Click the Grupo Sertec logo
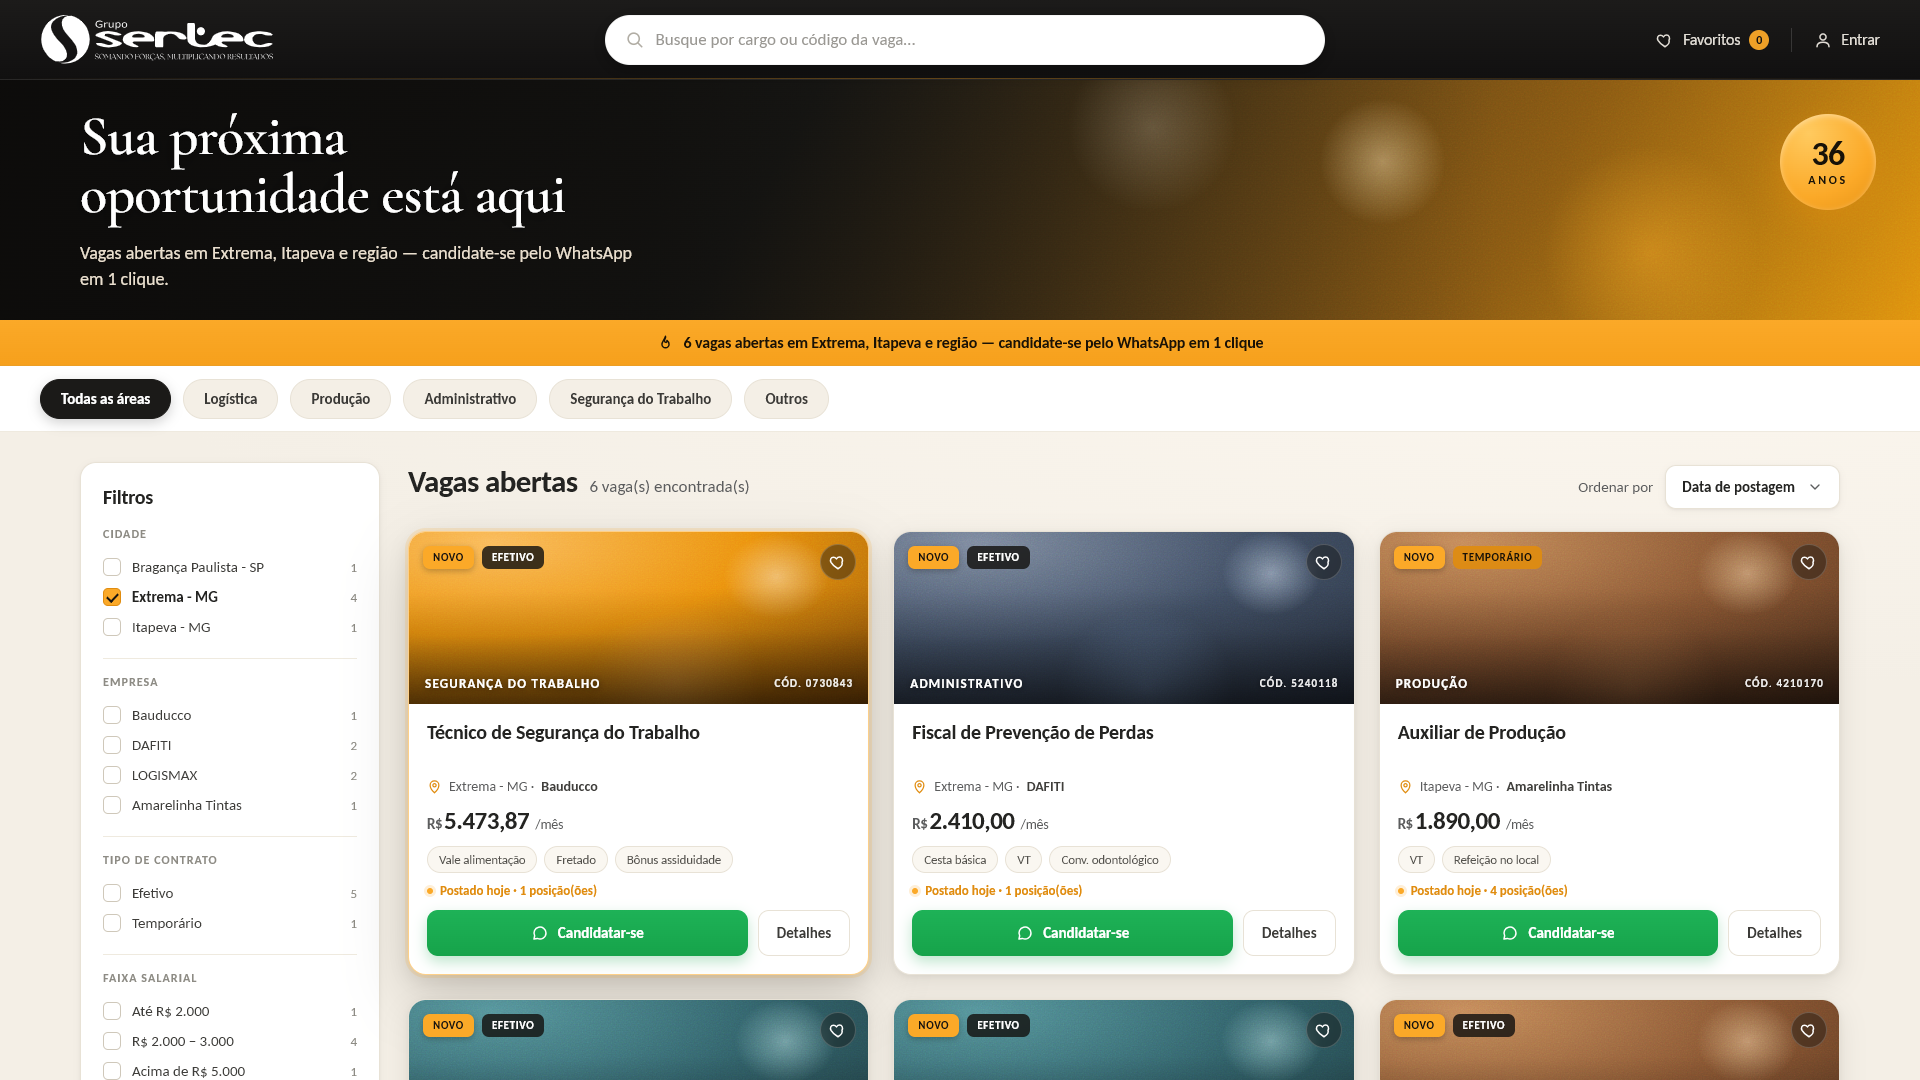Image resolution: width=1920 pixels, height=1080 pixels. [157, 39]
